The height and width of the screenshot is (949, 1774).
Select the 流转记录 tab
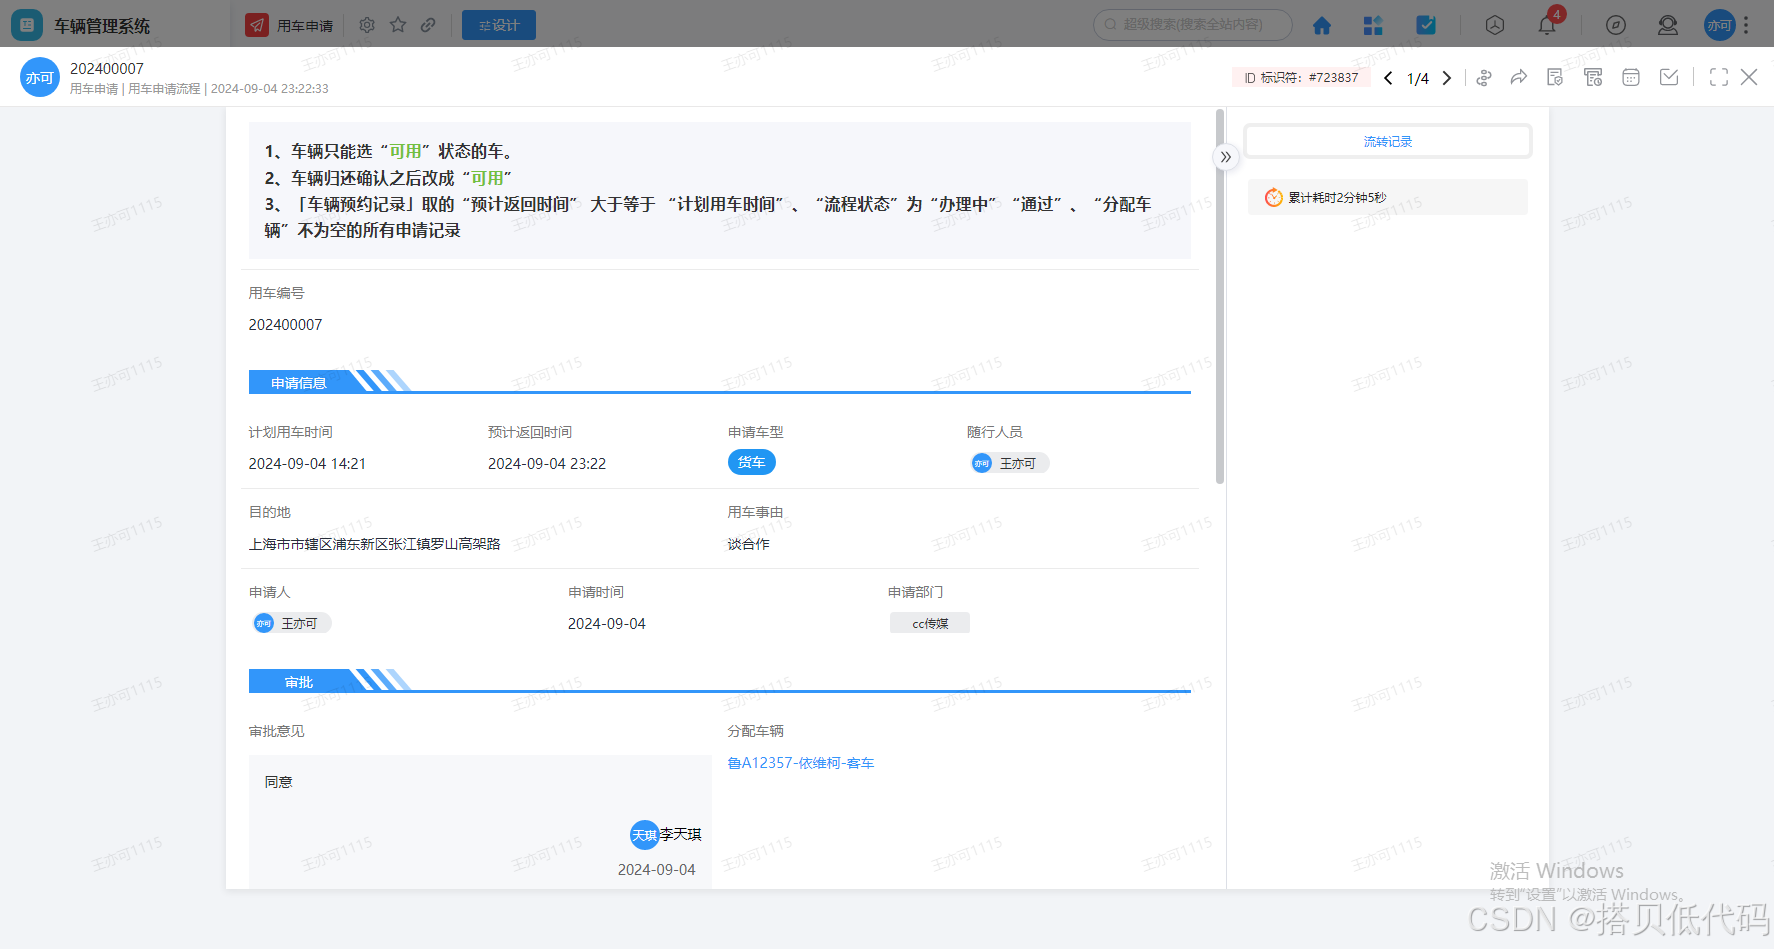[1388, 141]
